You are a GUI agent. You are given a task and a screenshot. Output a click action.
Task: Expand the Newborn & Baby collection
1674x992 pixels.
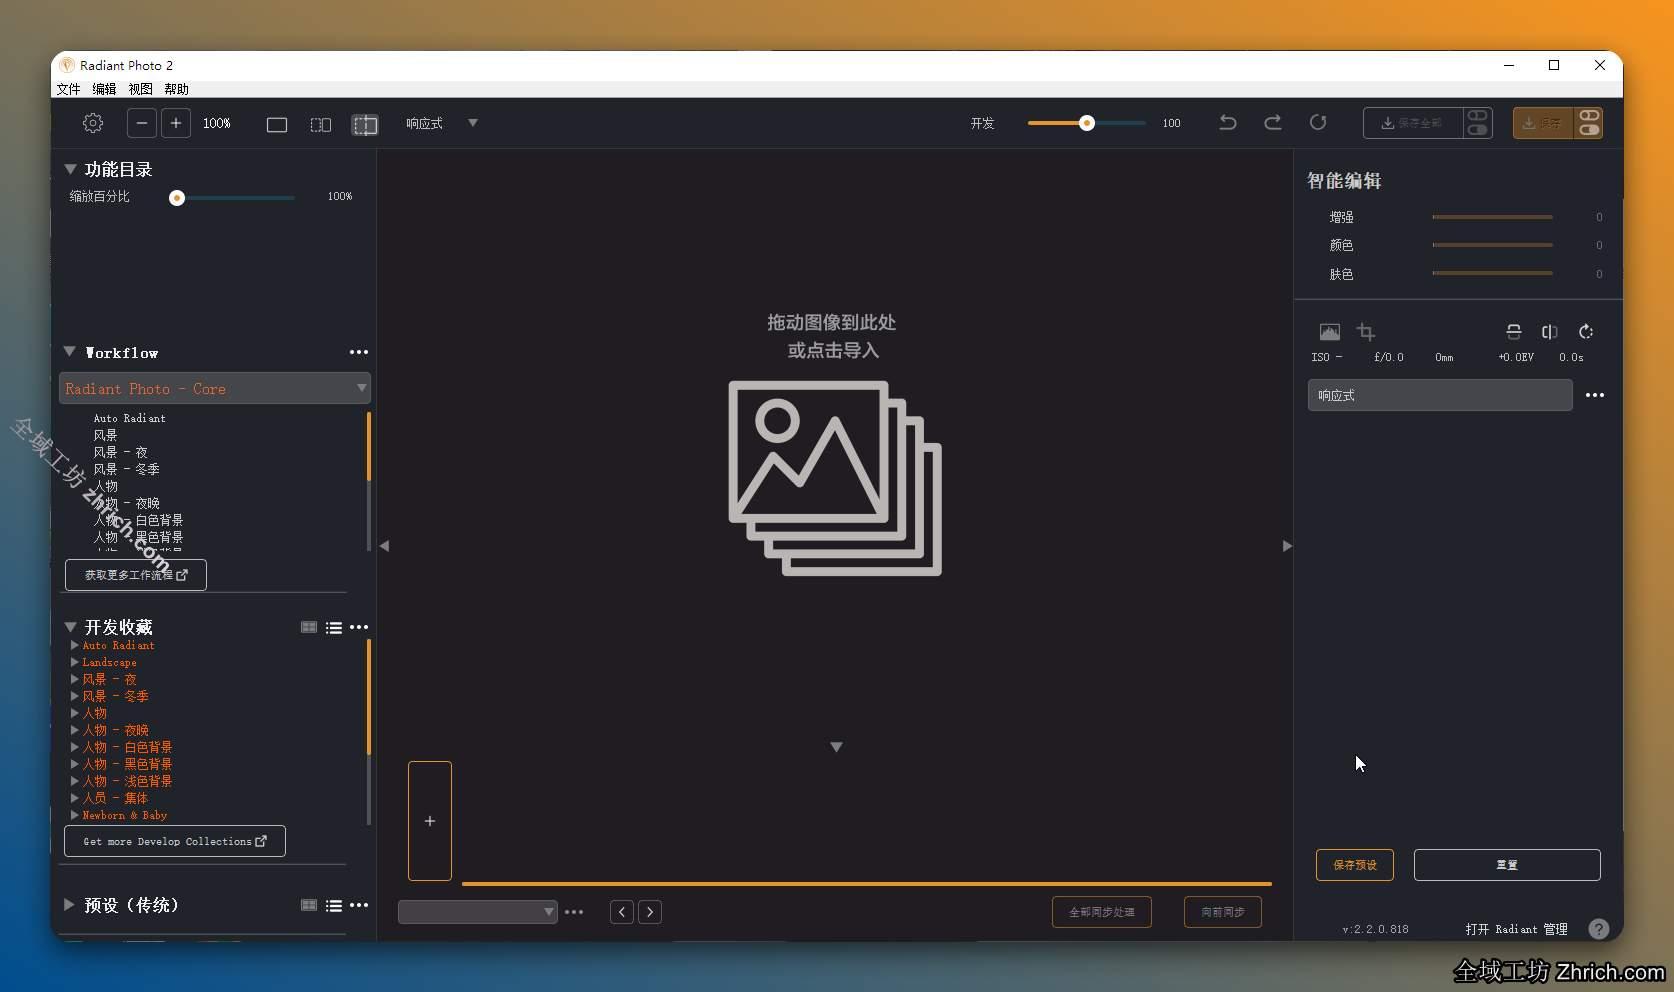[75, 815]
